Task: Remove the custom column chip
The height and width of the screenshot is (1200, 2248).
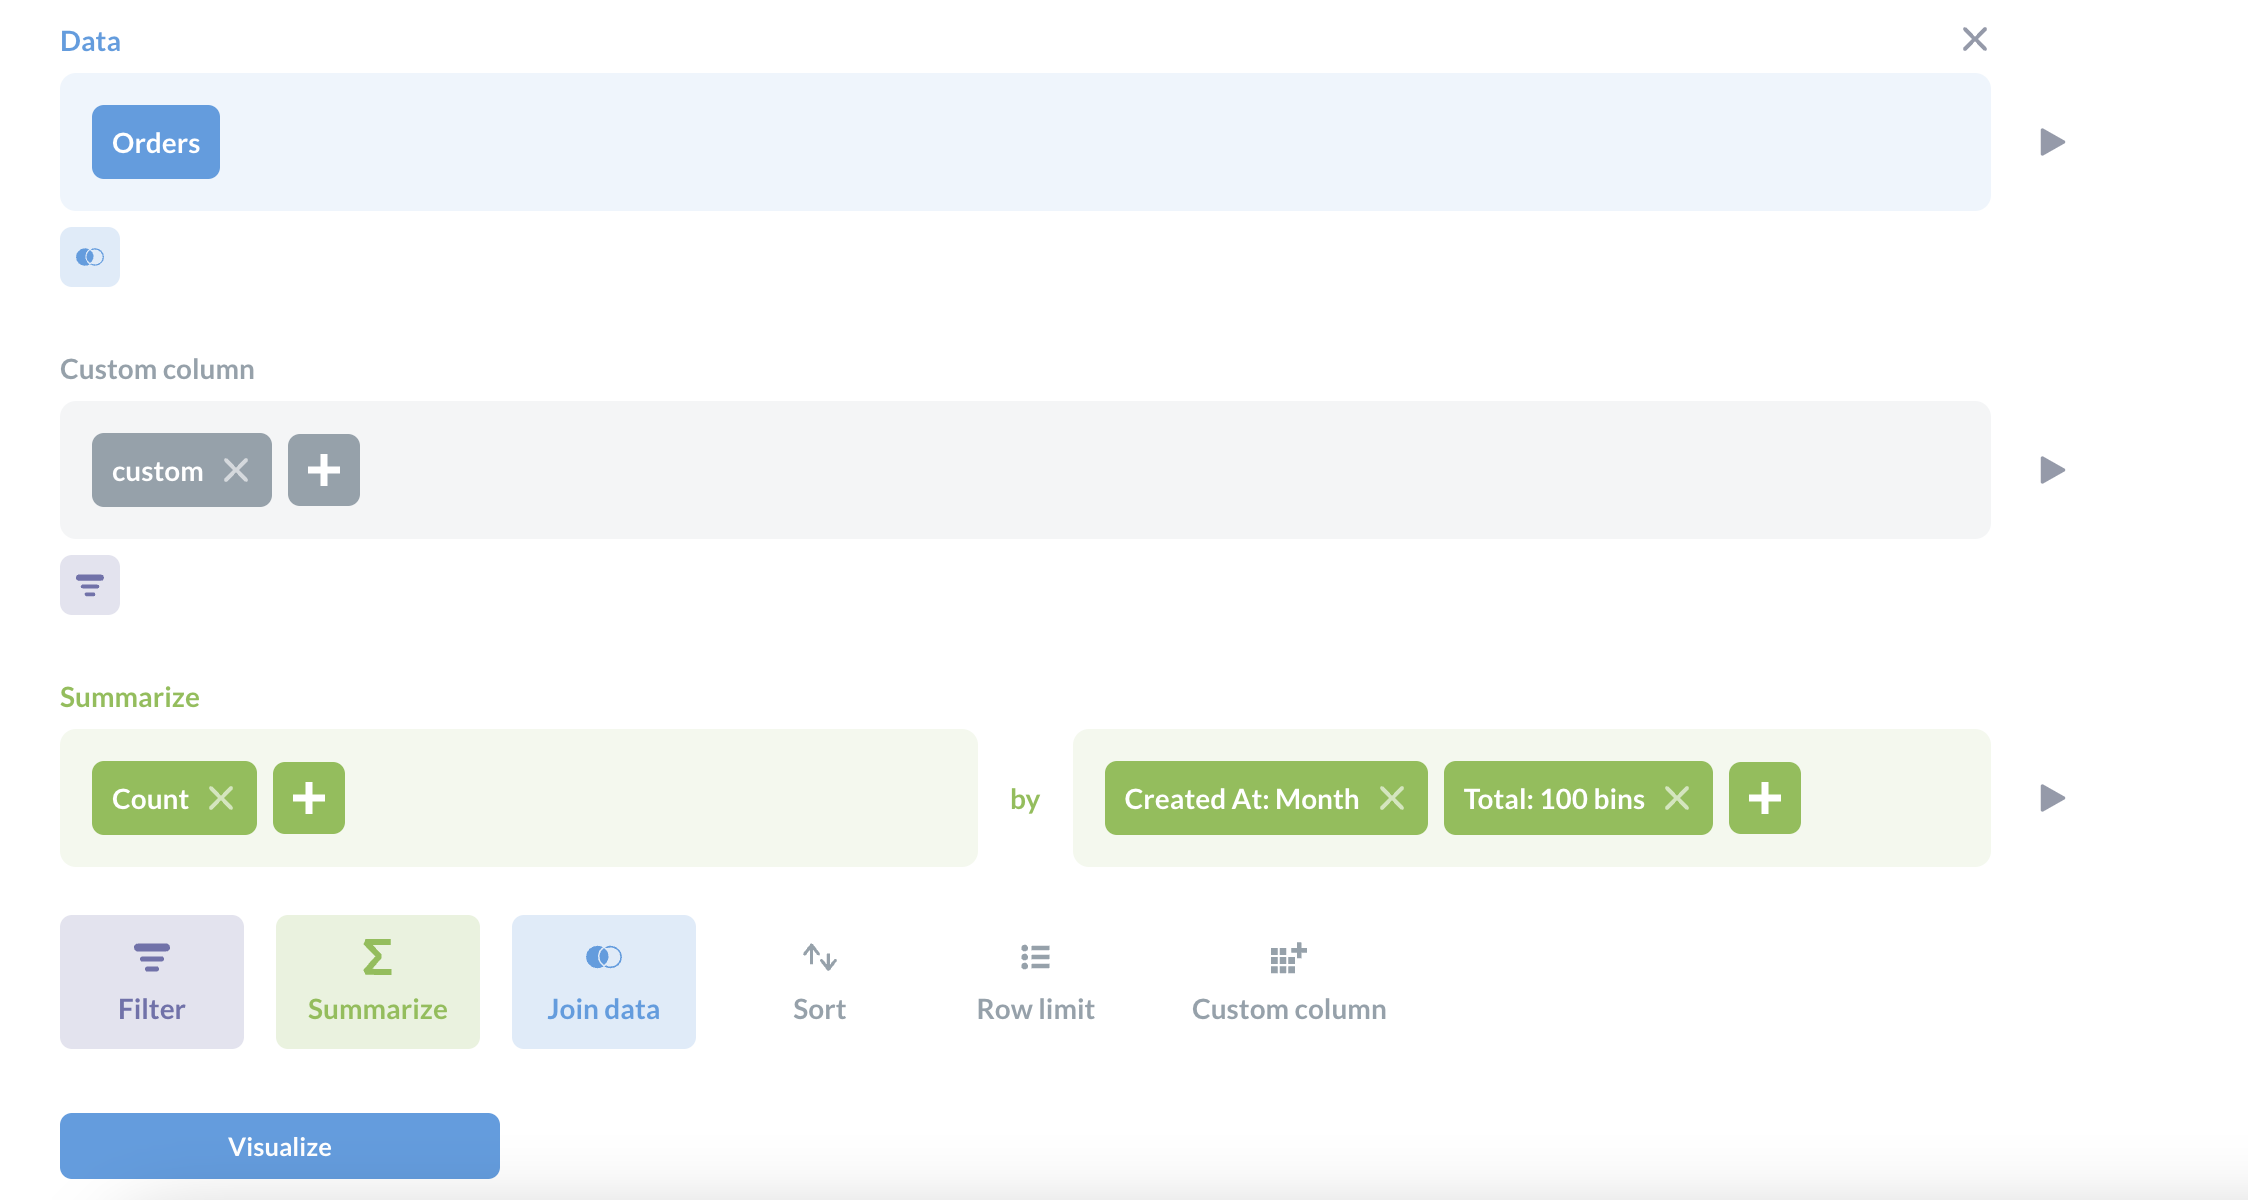Action: 237,469
